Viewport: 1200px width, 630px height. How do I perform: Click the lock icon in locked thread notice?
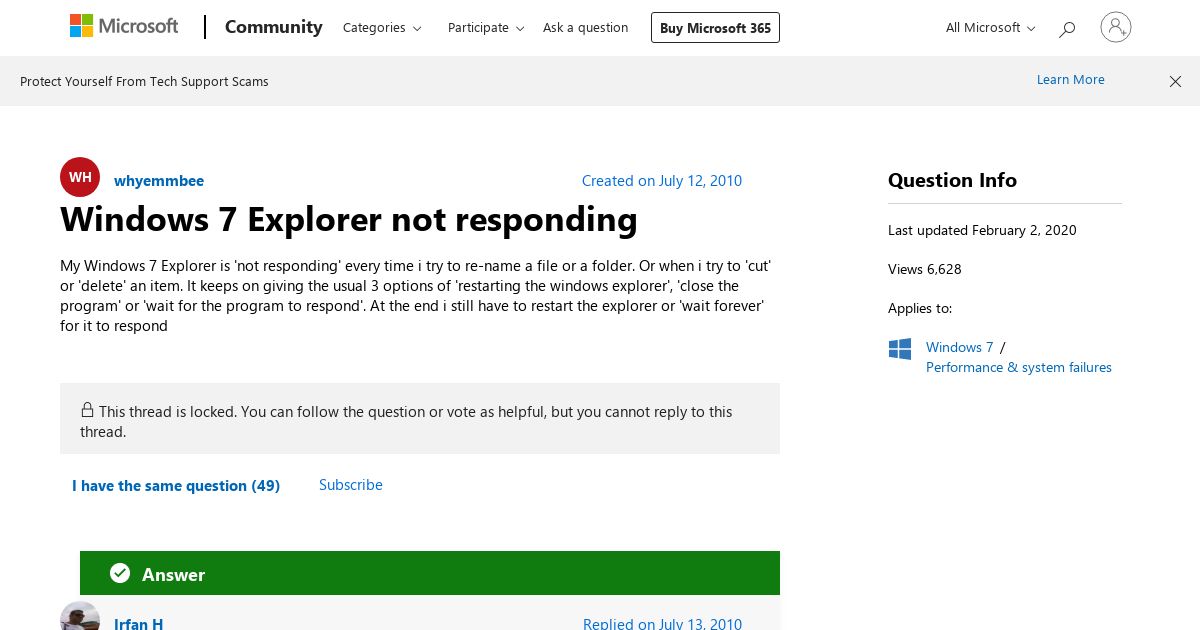tap(87, 410)
